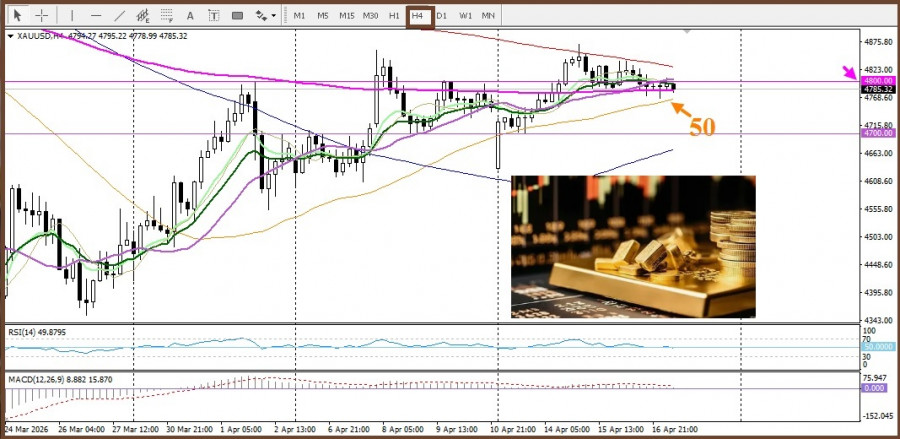This screenshot has width=900, height=439.
Task: Switch chart to M15 timeframe
Action: pos(347,15)
